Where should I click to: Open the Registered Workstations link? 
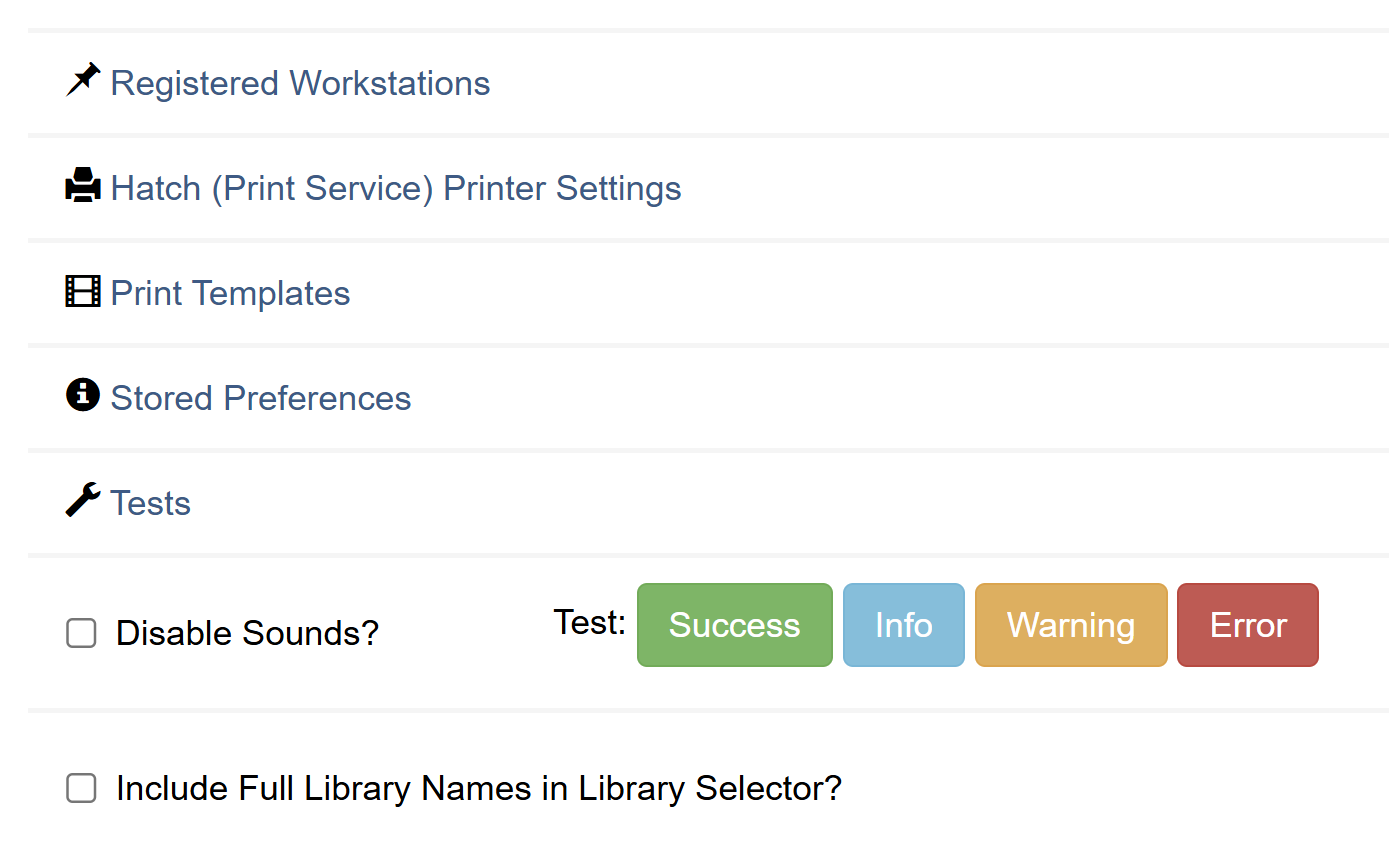(x=300, y=83)
